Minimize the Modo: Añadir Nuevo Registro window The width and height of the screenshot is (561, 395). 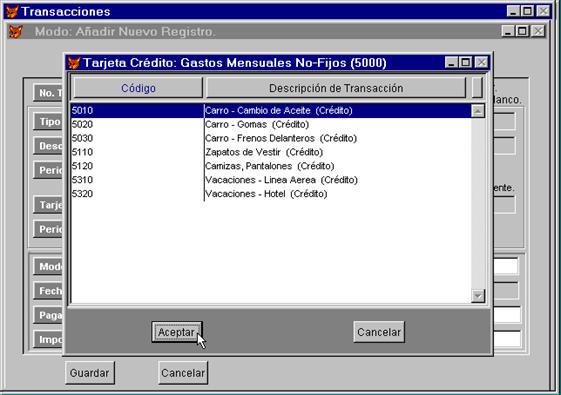click(508, 31)
